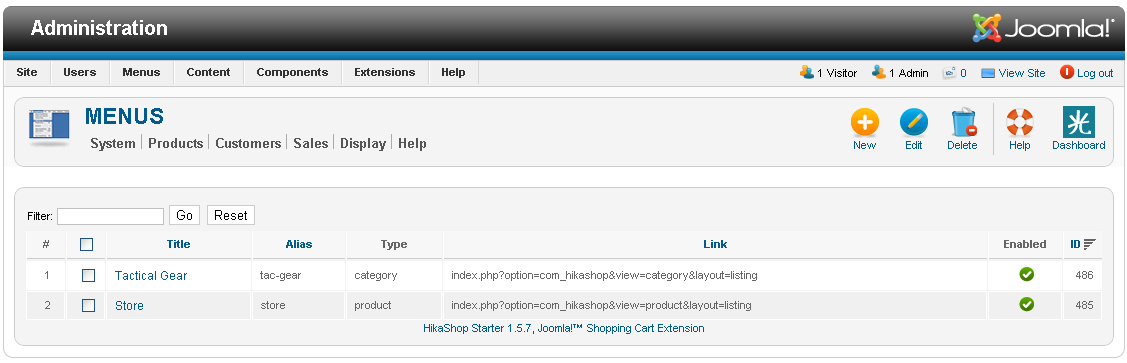Viewport: 1127px width, 363px height.
Task: Open the Extensions menu
Action: coord(385,72)
